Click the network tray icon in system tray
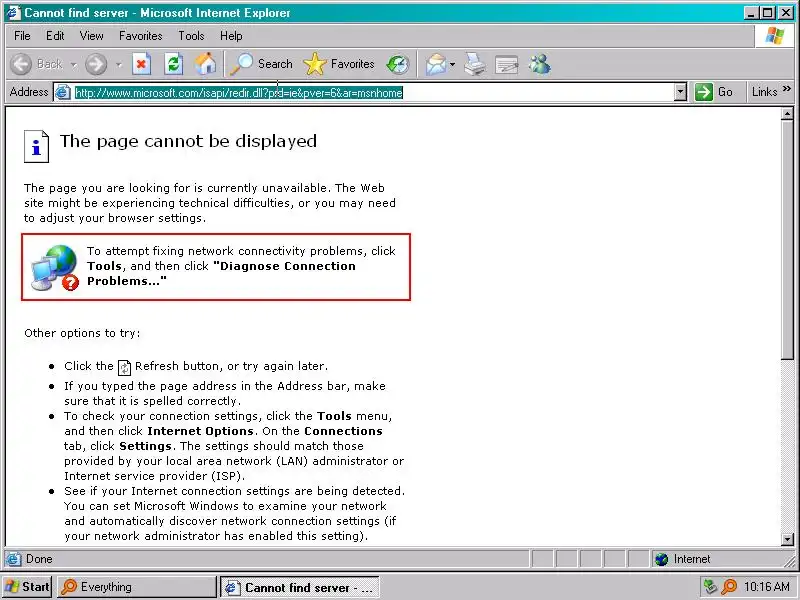Viewport: 800px width, 600px height. click(x=710, y=587)
